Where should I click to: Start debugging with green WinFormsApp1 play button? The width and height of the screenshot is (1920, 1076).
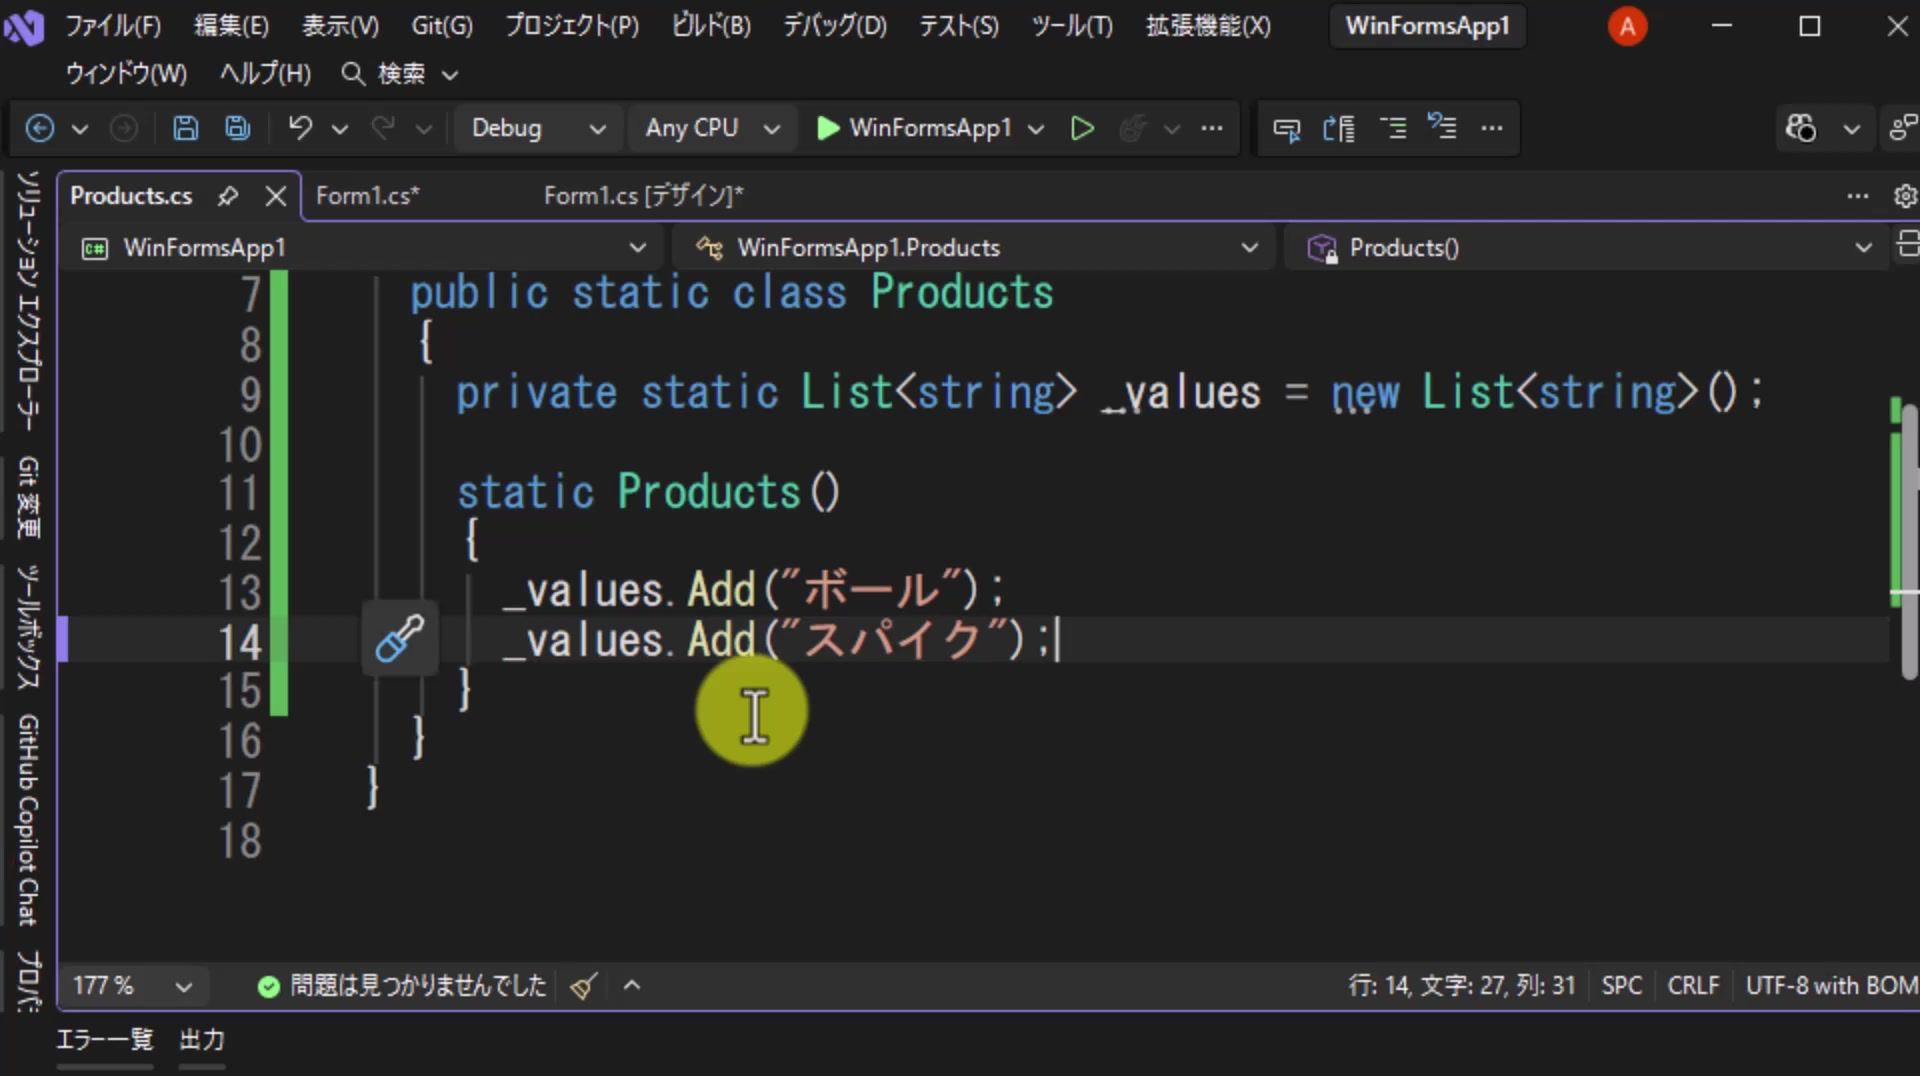coord(914,128)
